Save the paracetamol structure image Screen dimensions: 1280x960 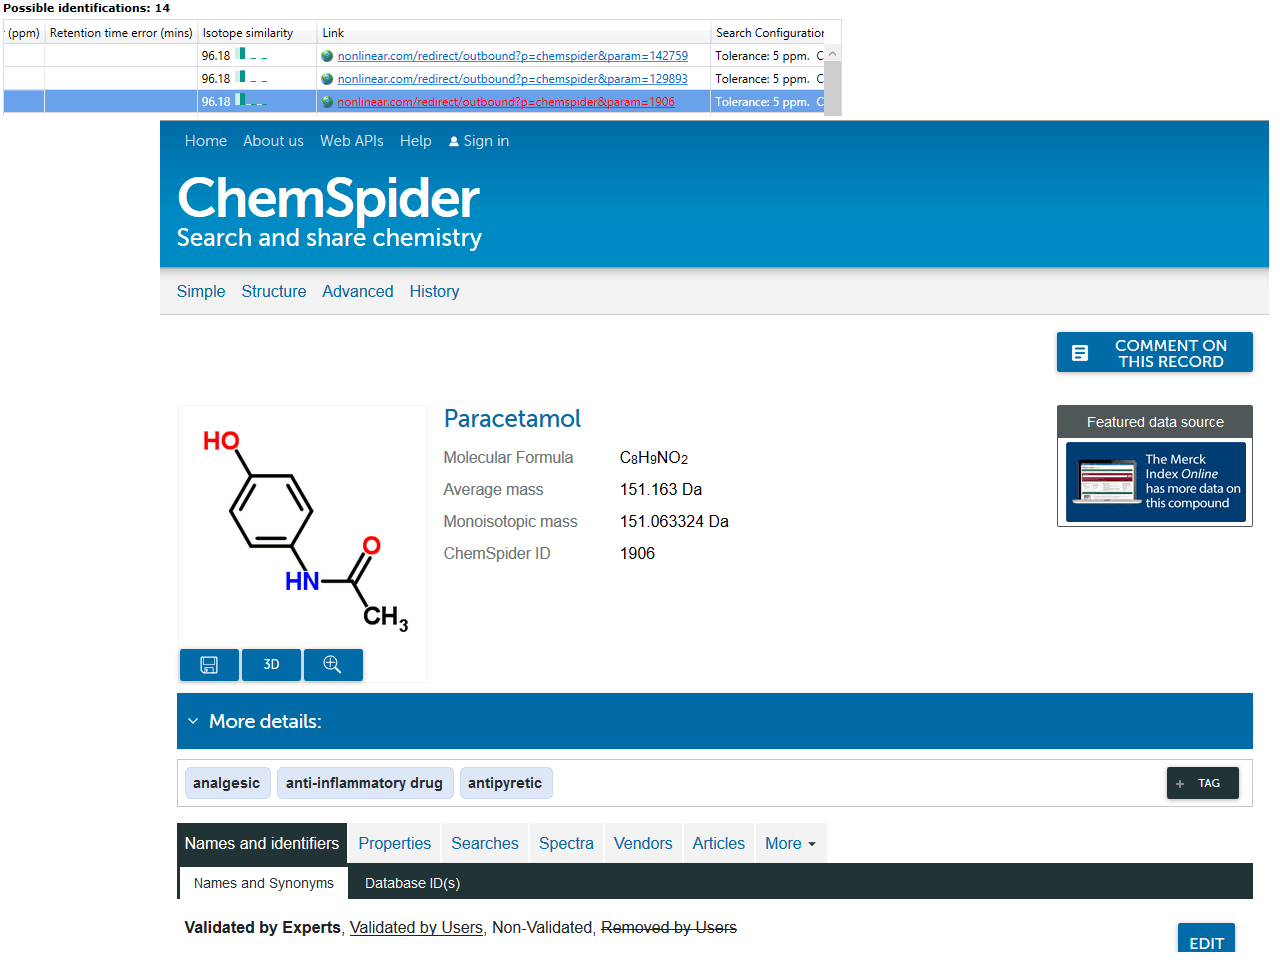pyautogui.click(x=209, y=665)
